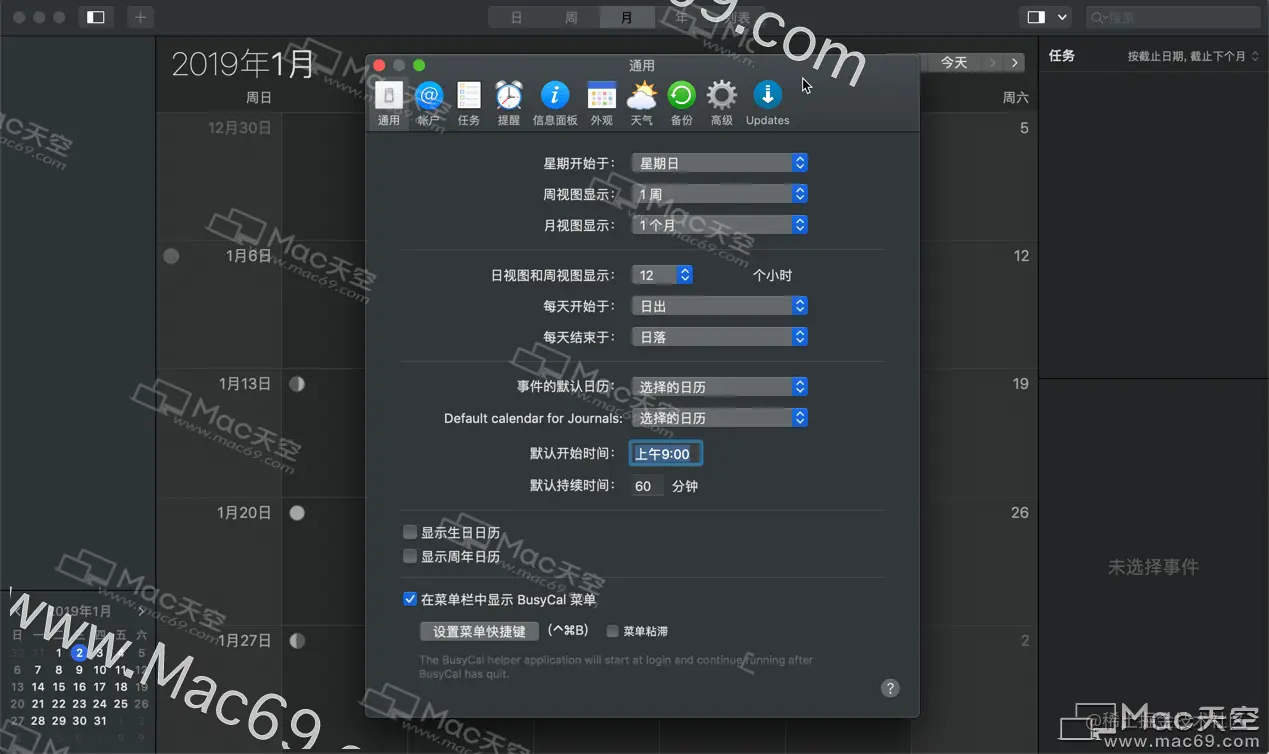This screenshot has height=754, width=1269.
Task: Click the 默认开始时间 上午9:00 field
Action: pyautogui.click(x=666, y=454)
